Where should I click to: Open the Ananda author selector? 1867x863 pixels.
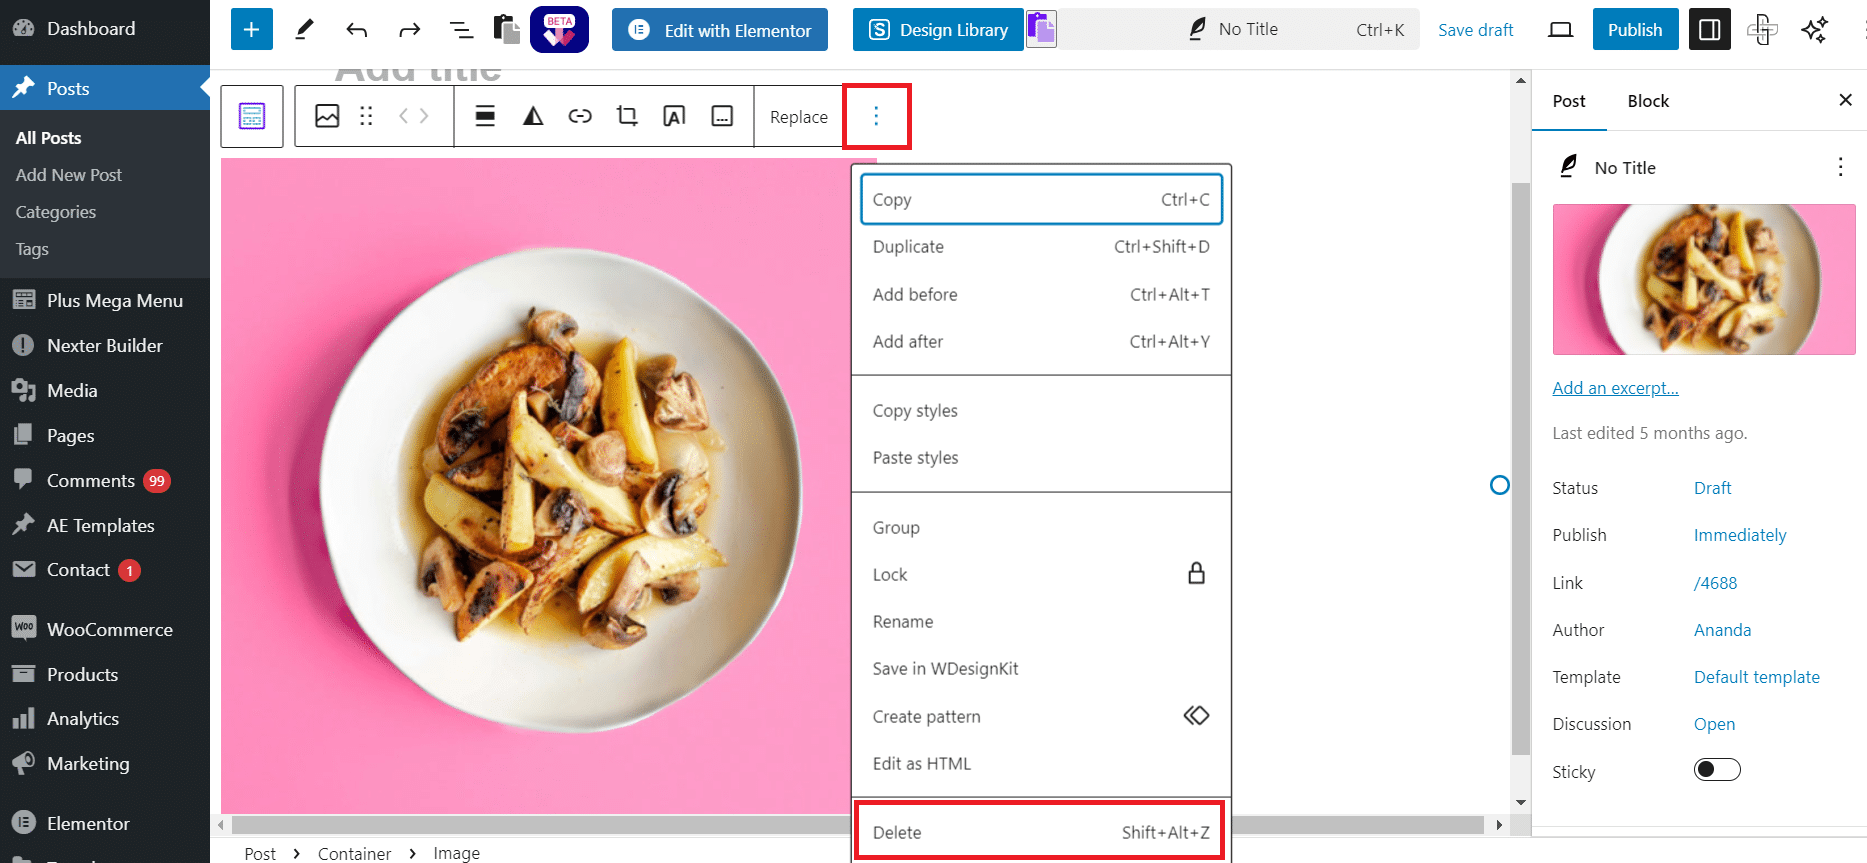point(1722,630)
